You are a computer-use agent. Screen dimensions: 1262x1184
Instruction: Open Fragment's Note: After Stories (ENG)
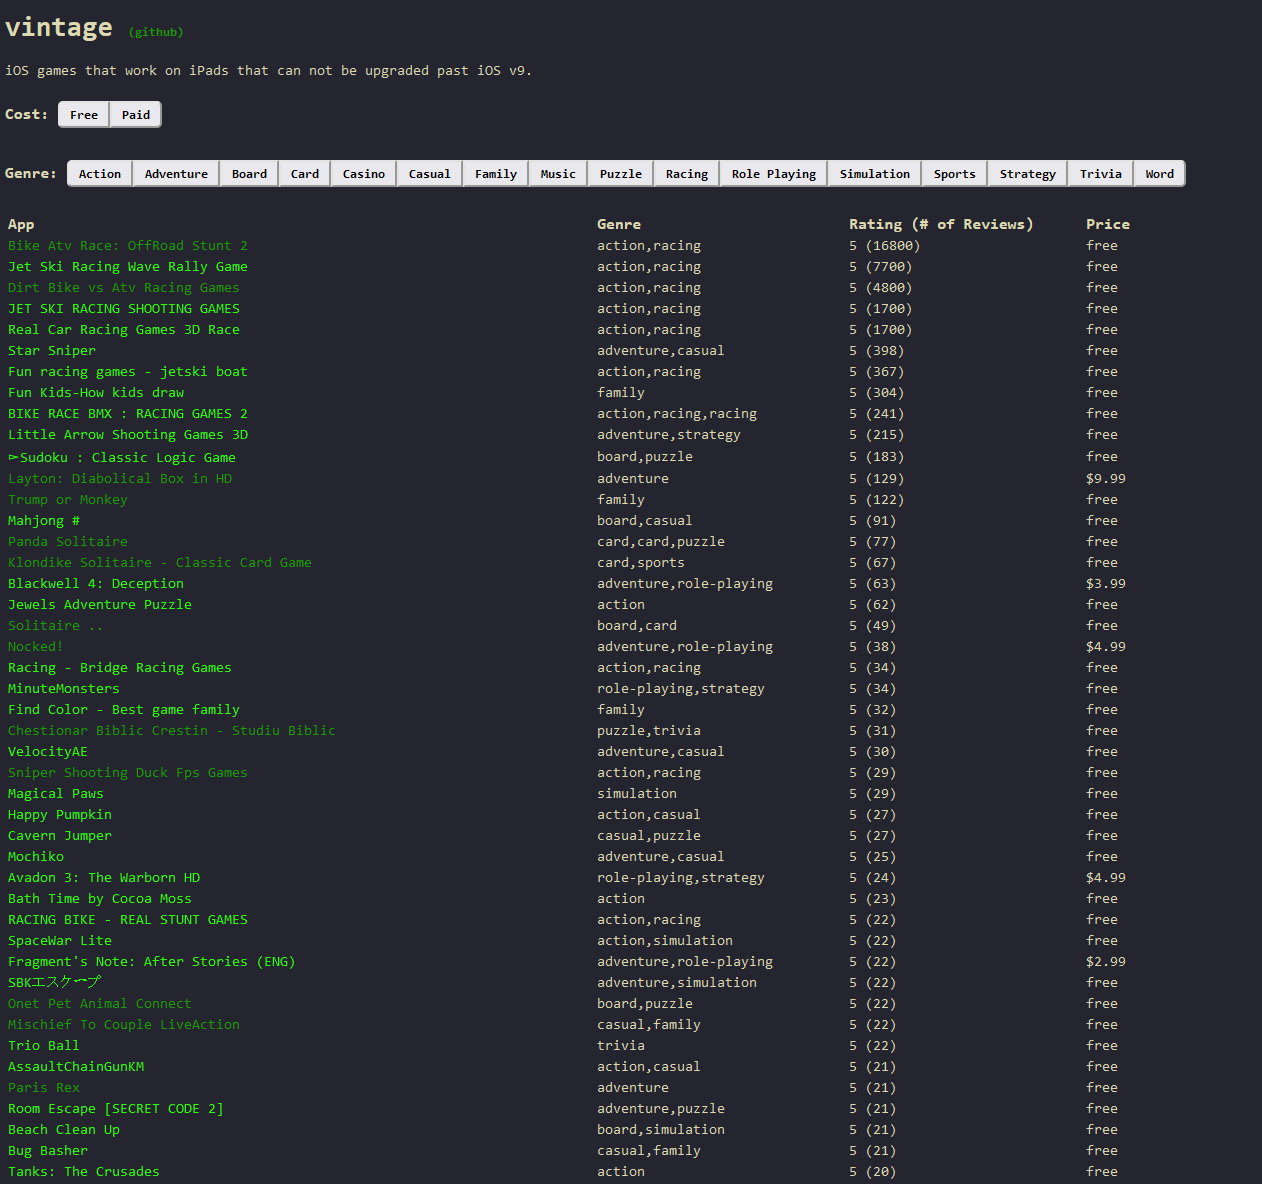(x=152, y=962)
